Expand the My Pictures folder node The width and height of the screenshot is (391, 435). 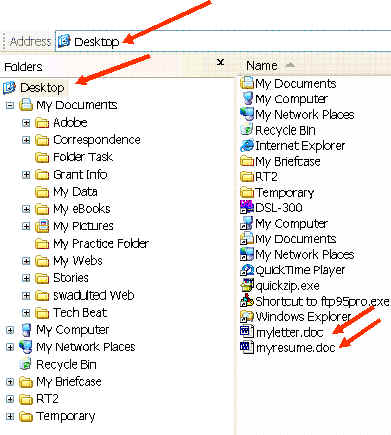click(x=26, y=226)
